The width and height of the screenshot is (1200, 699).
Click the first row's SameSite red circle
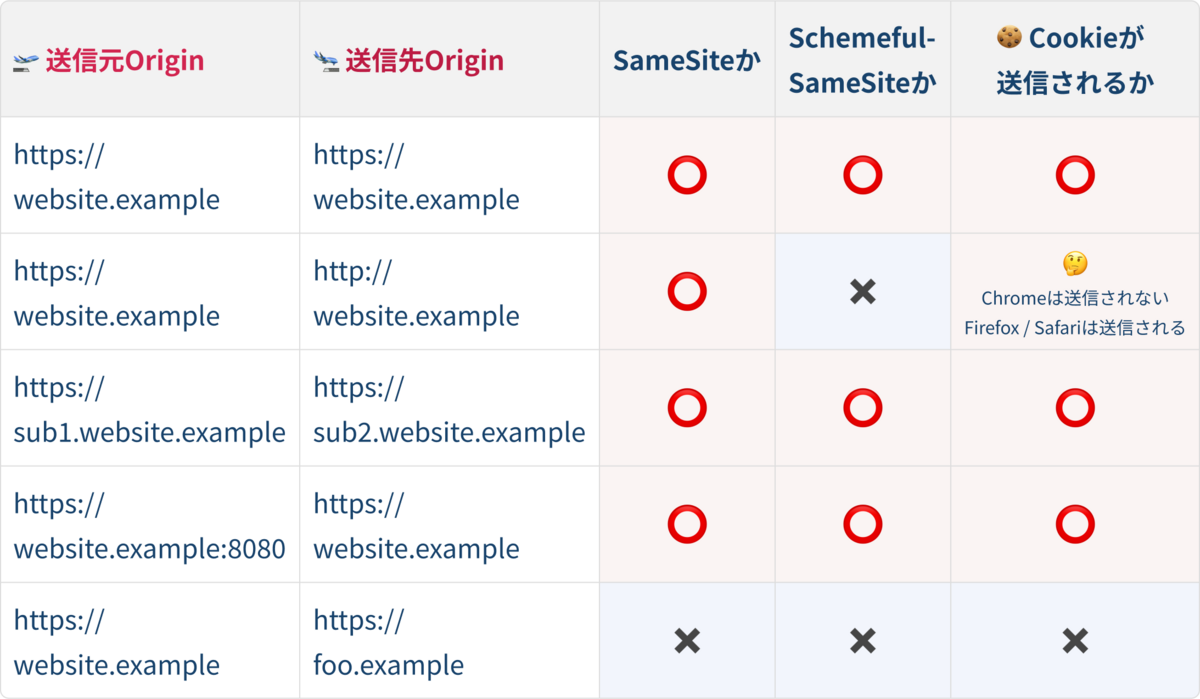click(x=687, y=176)
